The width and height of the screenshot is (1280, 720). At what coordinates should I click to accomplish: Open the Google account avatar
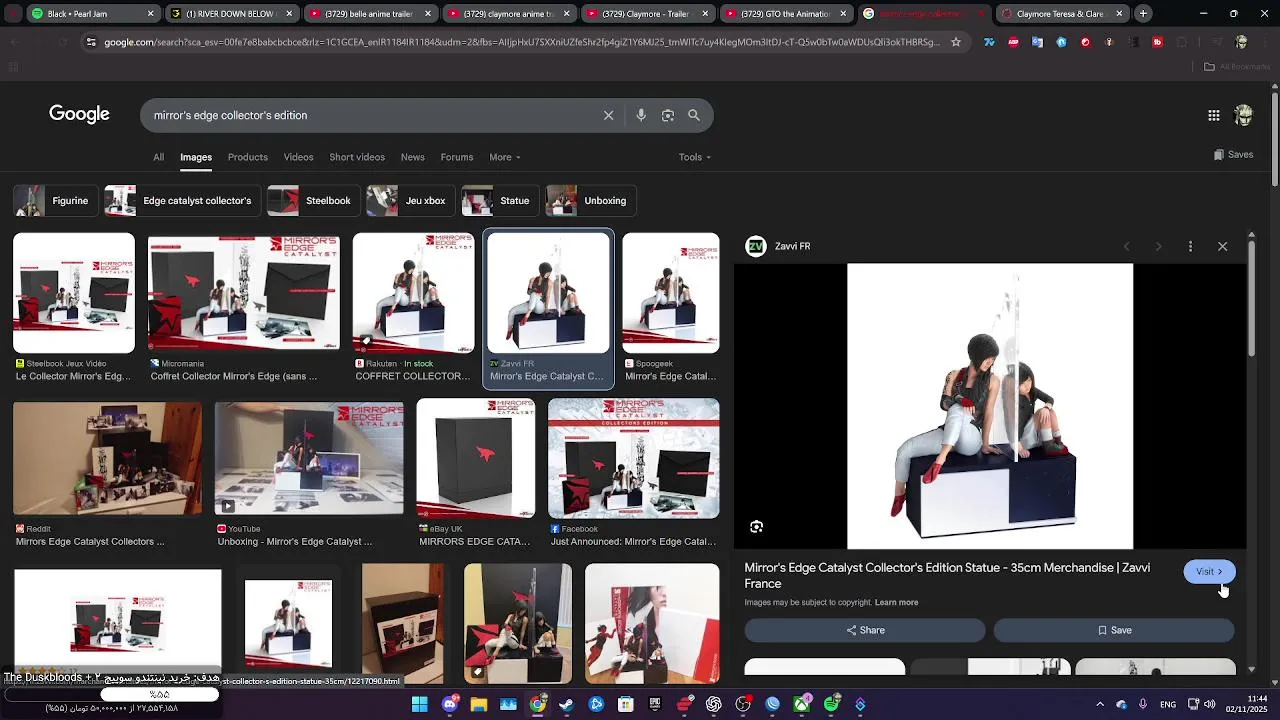(1244, 115)
